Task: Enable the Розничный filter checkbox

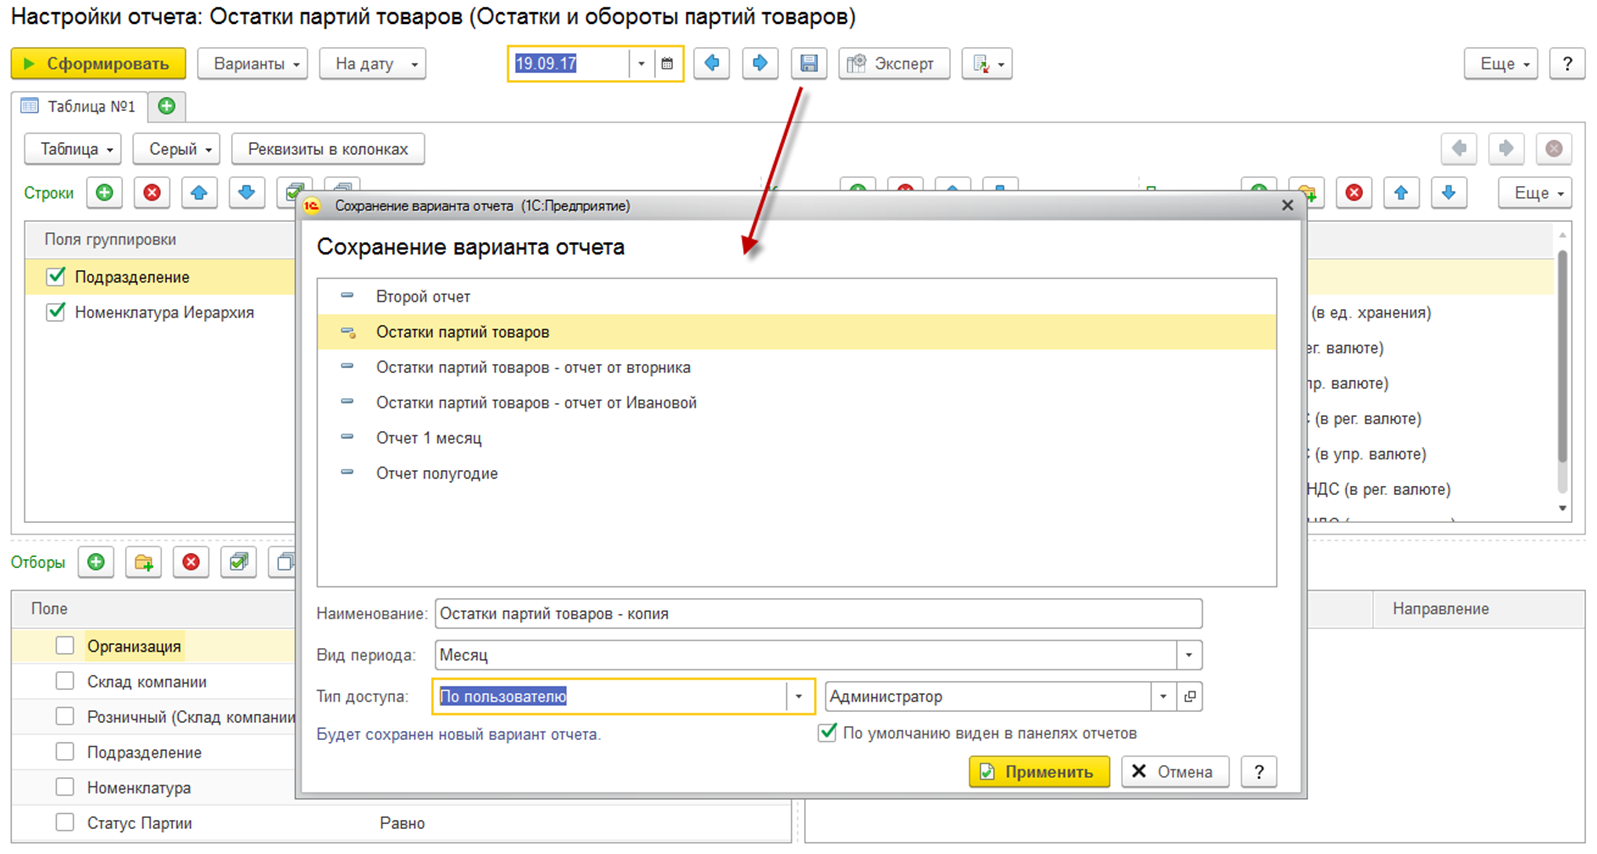Action: pyautogui.click(x=65, y=717)
